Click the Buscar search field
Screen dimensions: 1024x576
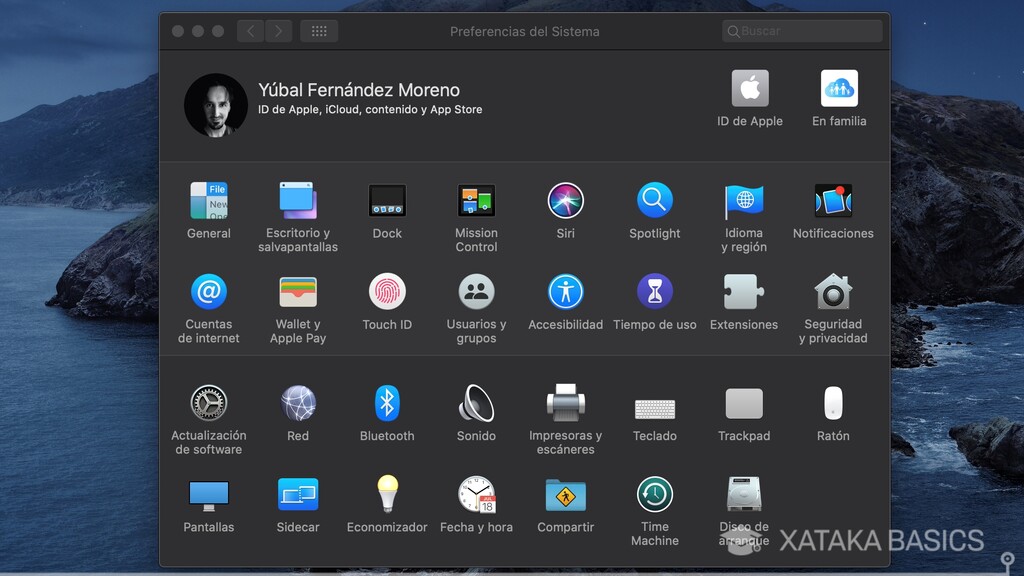coord(800,31)
